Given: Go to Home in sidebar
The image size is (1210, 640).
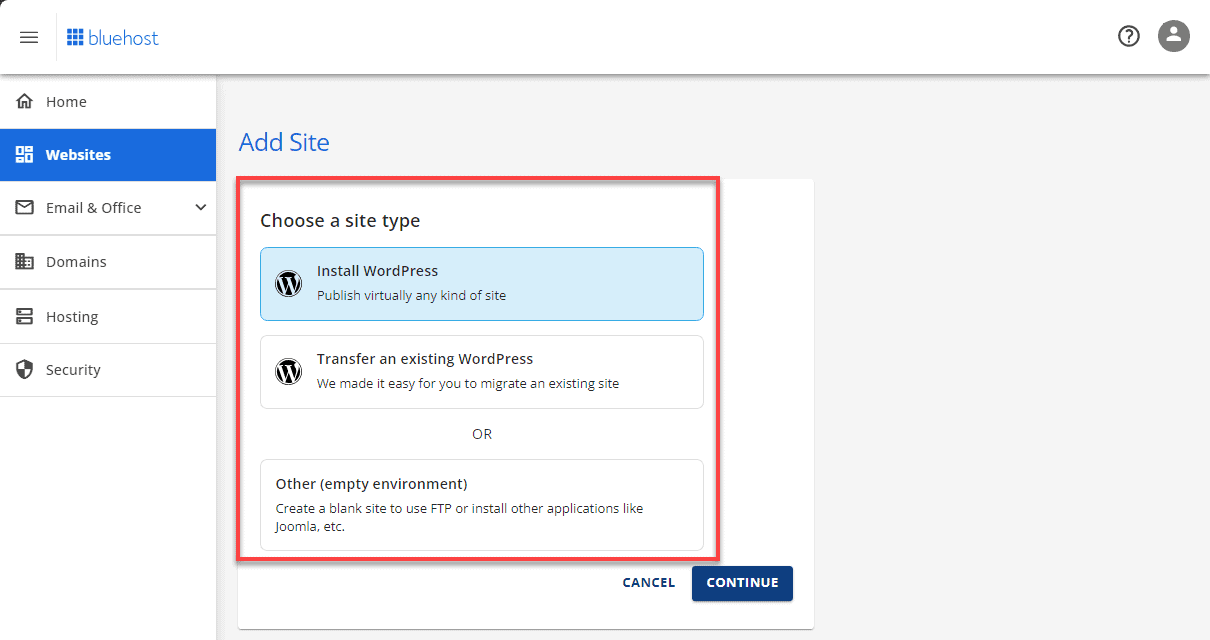Looking at the screenshot, I should pos(108,101).
